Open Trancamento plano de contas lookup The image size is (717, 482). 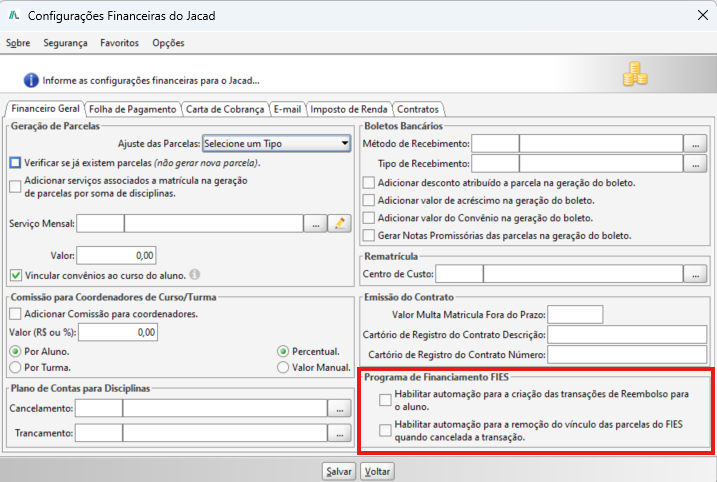[x=339, y=433]
